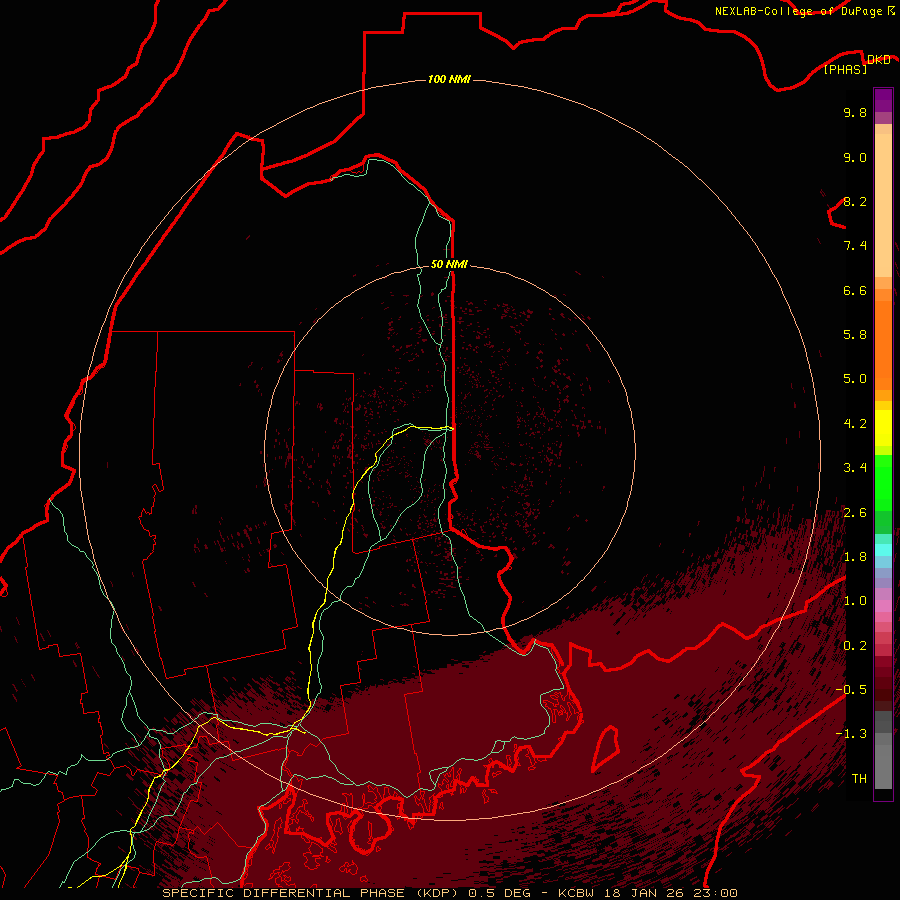
Task: Click the 1.8 value on the scale
Action: [855, 557]
